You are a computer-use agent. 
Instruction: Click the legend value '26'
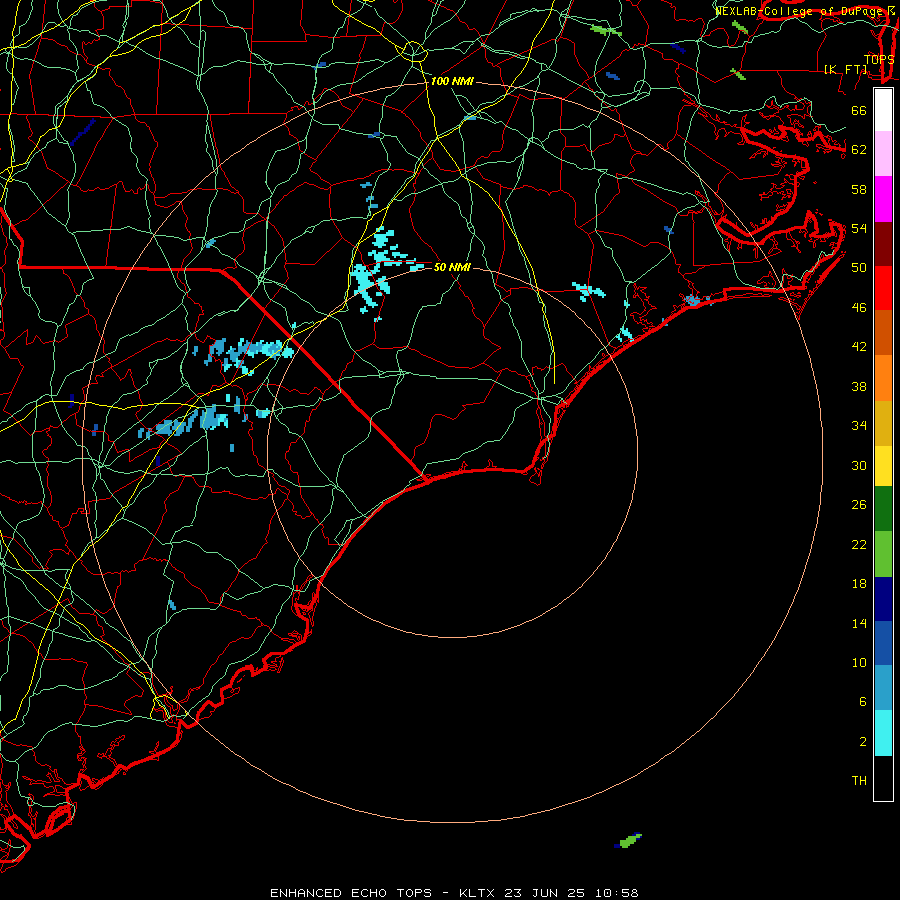(859, 505)
